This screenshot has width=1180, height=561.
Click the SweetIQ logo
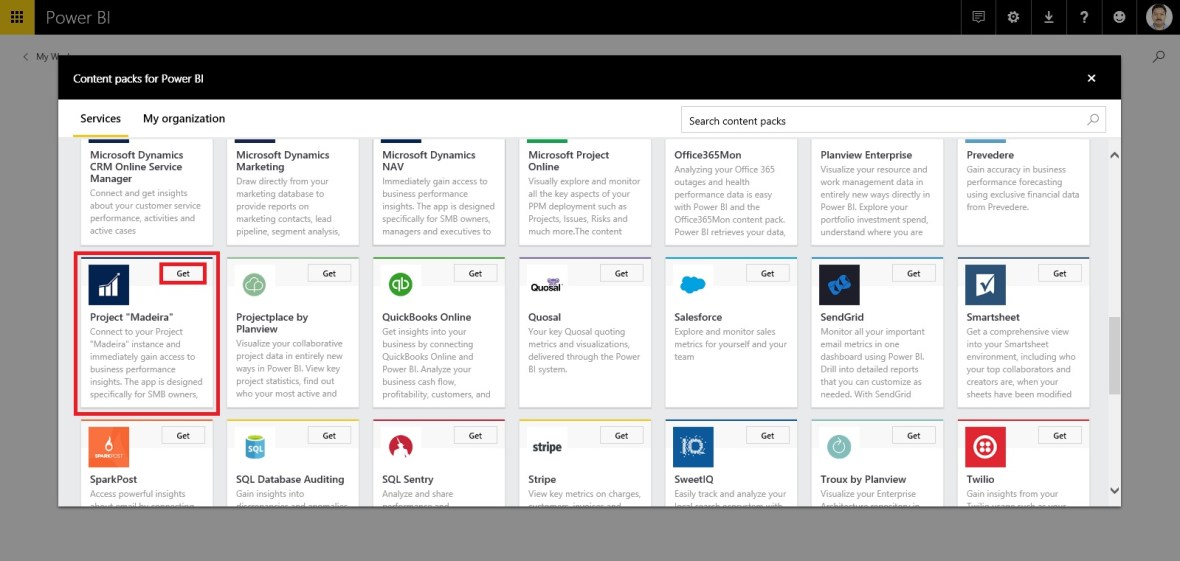[693, 447]
